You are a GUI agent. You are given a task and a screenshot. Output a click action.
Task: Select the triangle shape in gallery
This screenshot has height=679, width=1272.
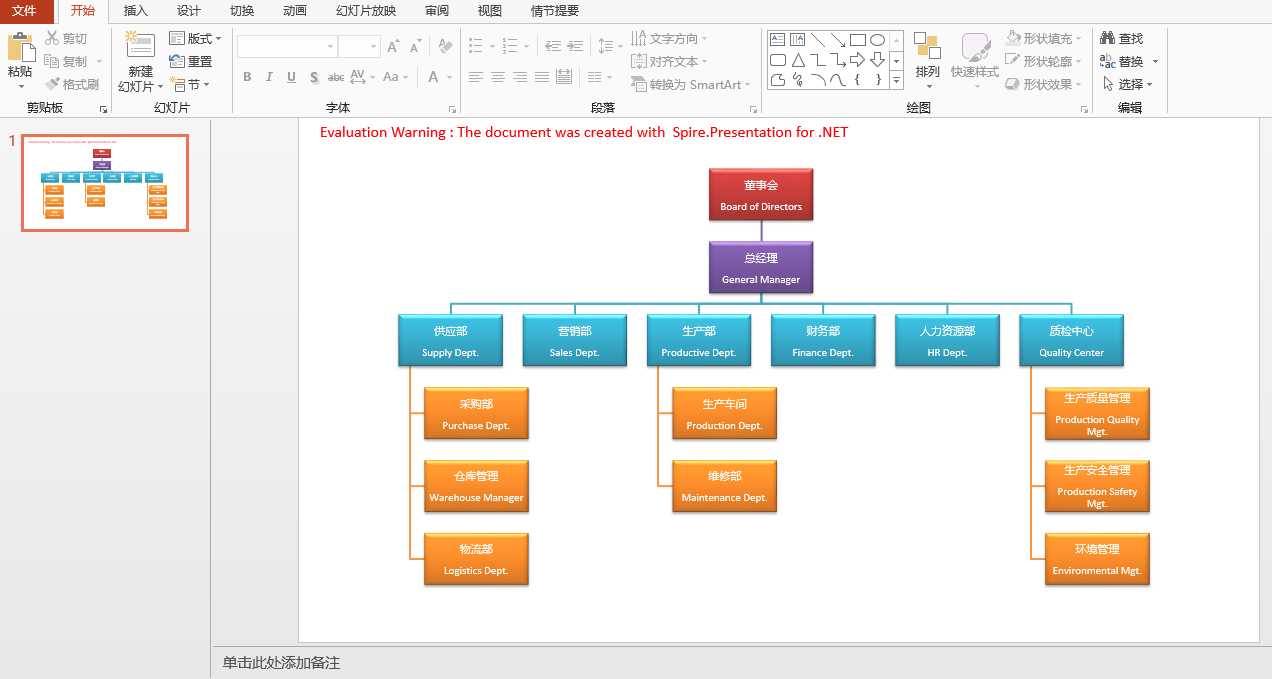click(797, 60)
